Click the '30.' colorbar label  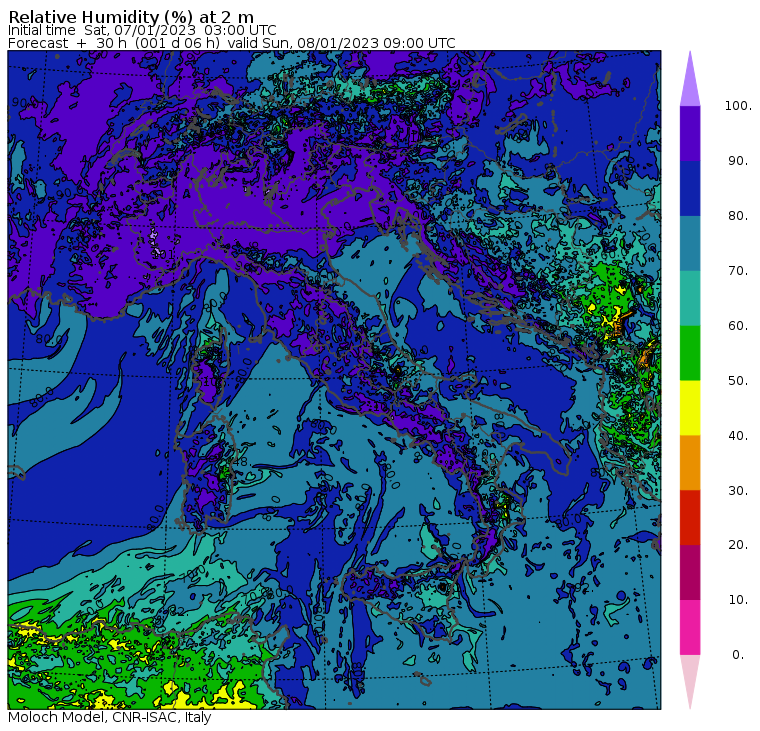click(x=738, y=491)
